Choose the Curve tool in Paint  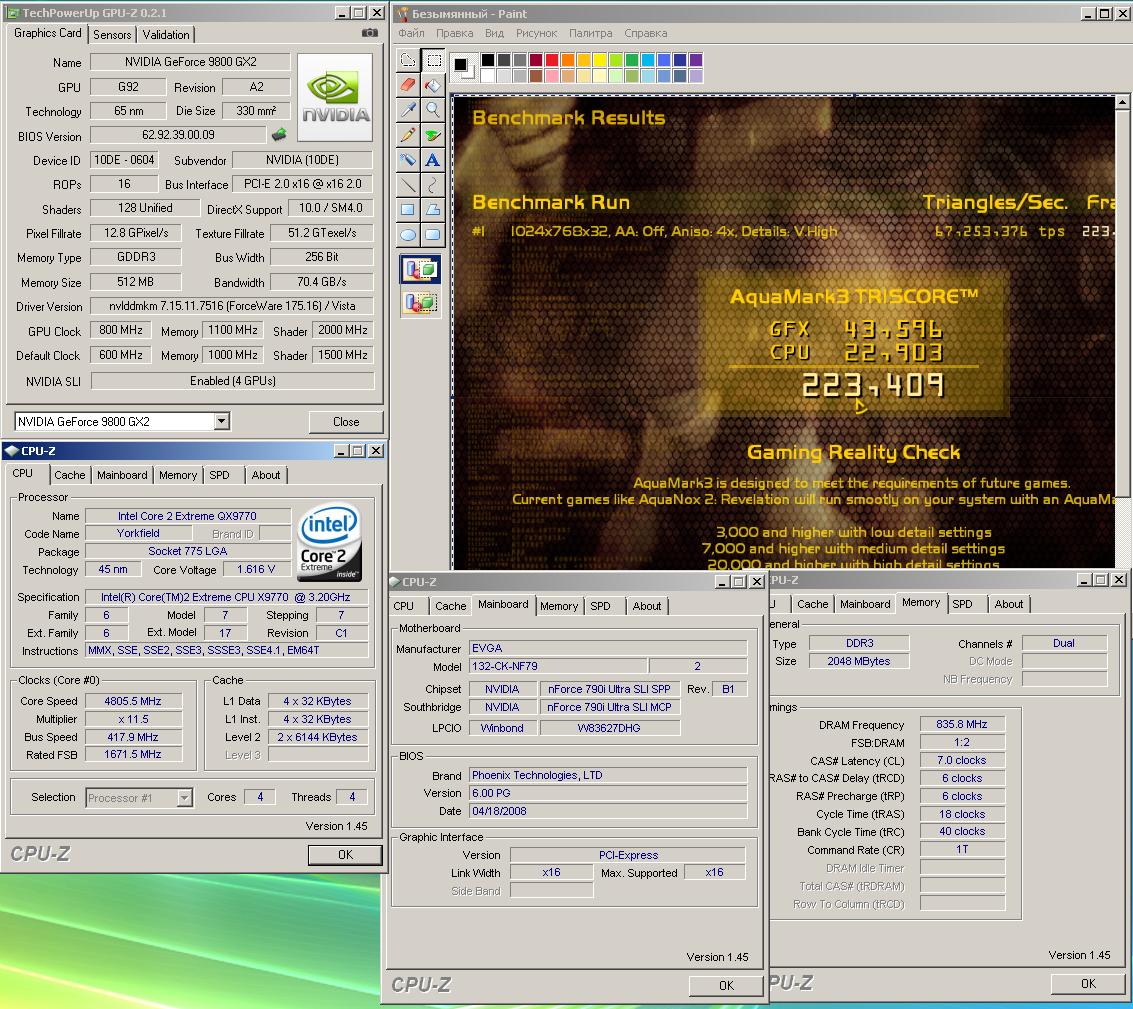point(433,185)
